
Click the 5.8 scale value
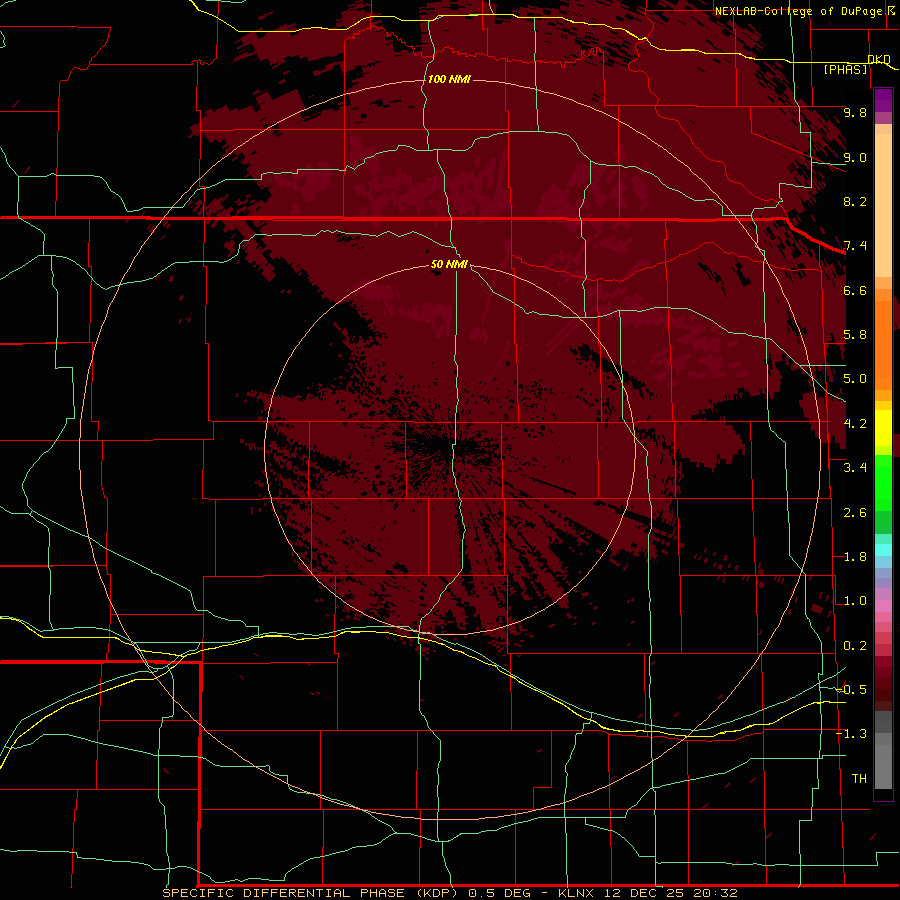pyautogui.click(x=855, y=335)
